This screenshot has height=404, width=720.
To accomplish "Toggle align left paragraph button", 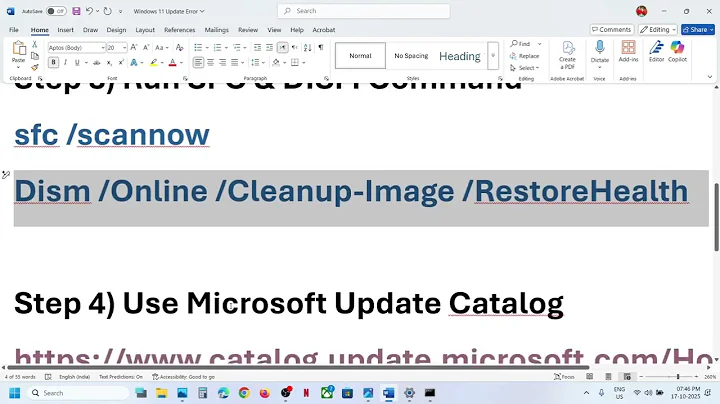I will tap(198, 62).
